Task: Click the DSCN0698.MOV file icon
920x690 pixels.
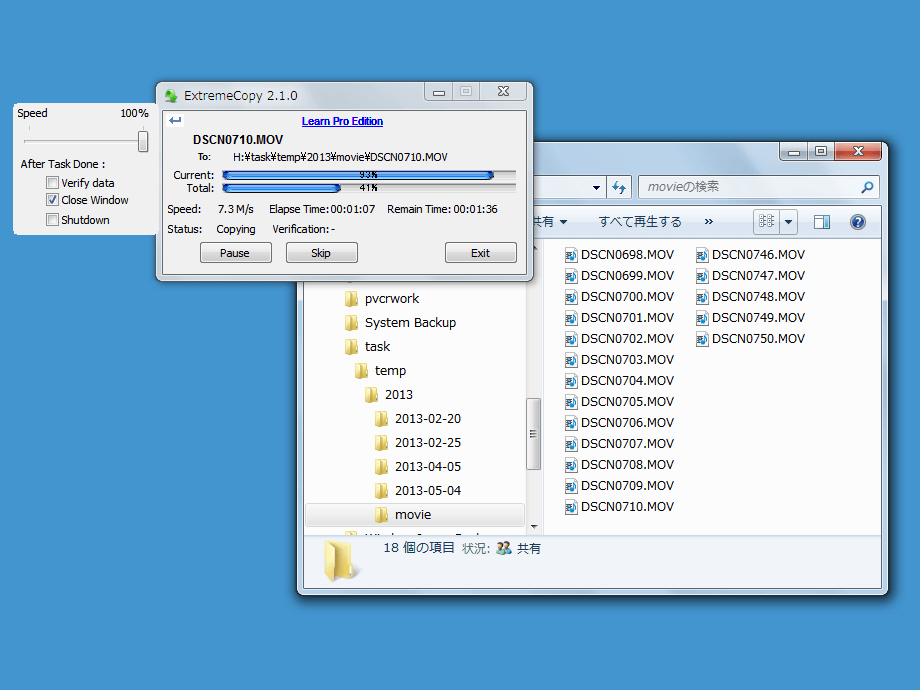Action: (570, 255)
